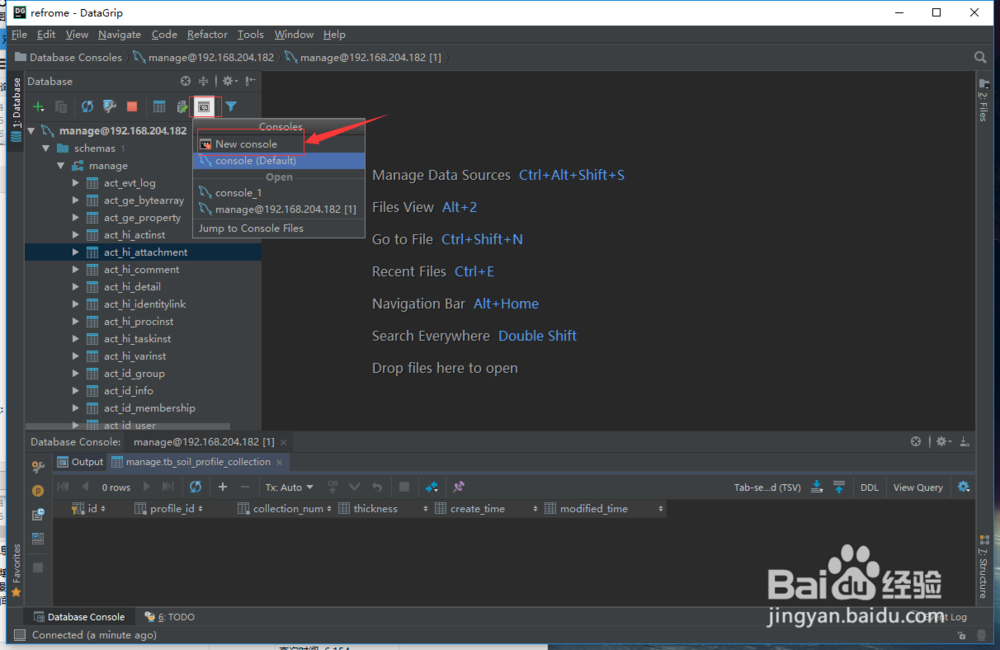1000x650 pixels.
Task: Click reload page icon in result toolbar
Action: click(x=195, y=487)
